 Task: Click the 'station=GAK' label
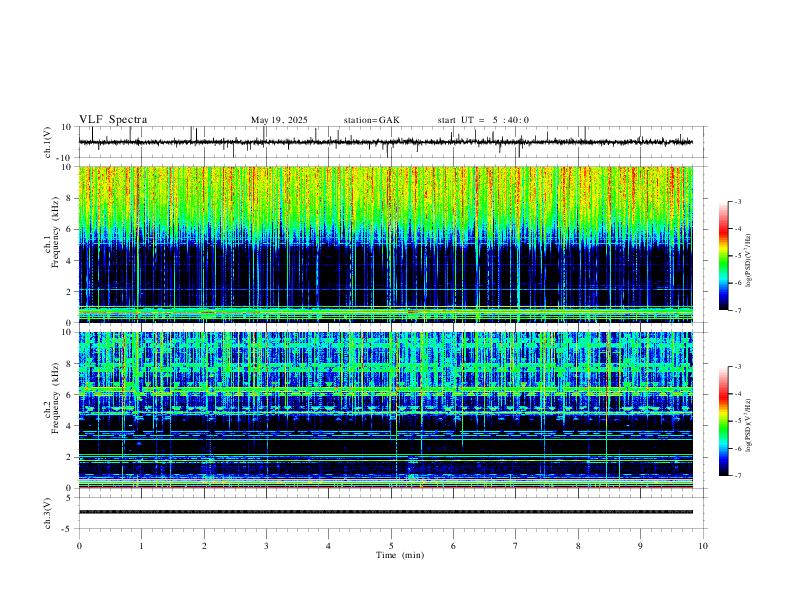pos(371,120)
